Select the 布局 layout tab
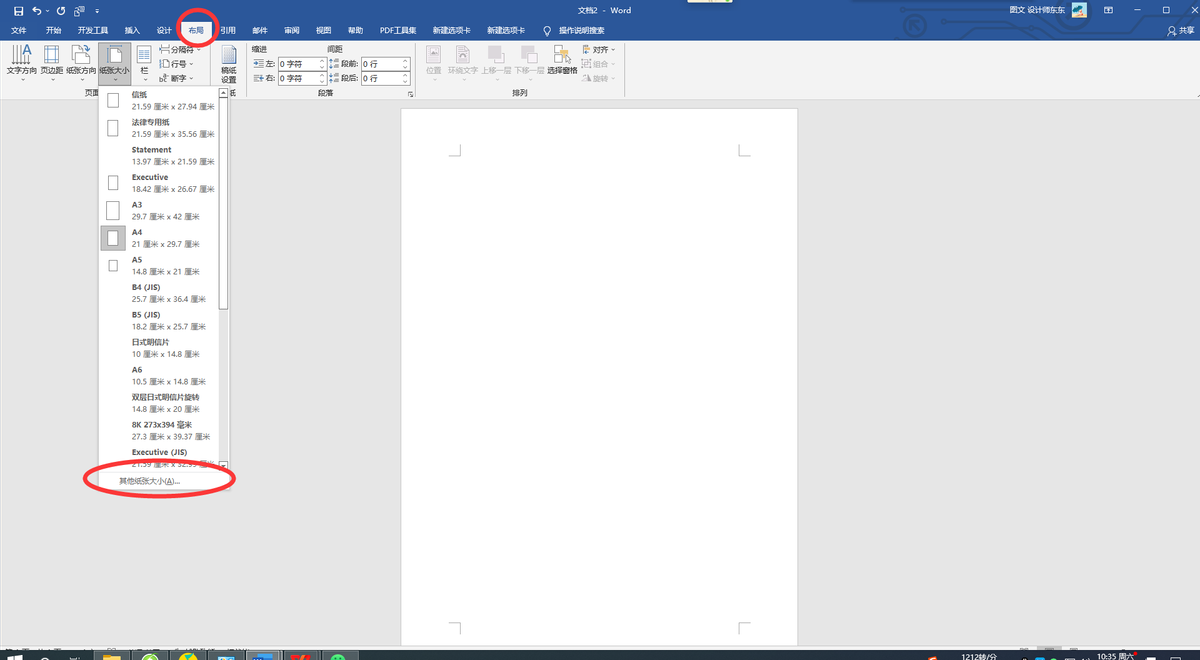 (x=196, y=31)
